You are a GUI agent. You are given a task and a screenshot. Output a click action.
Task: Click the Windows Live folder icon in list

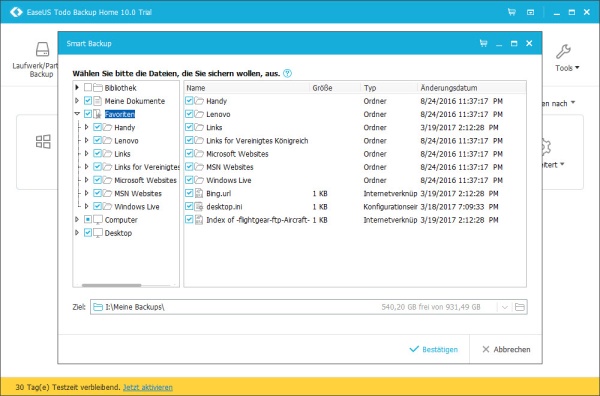coord(199,180)
